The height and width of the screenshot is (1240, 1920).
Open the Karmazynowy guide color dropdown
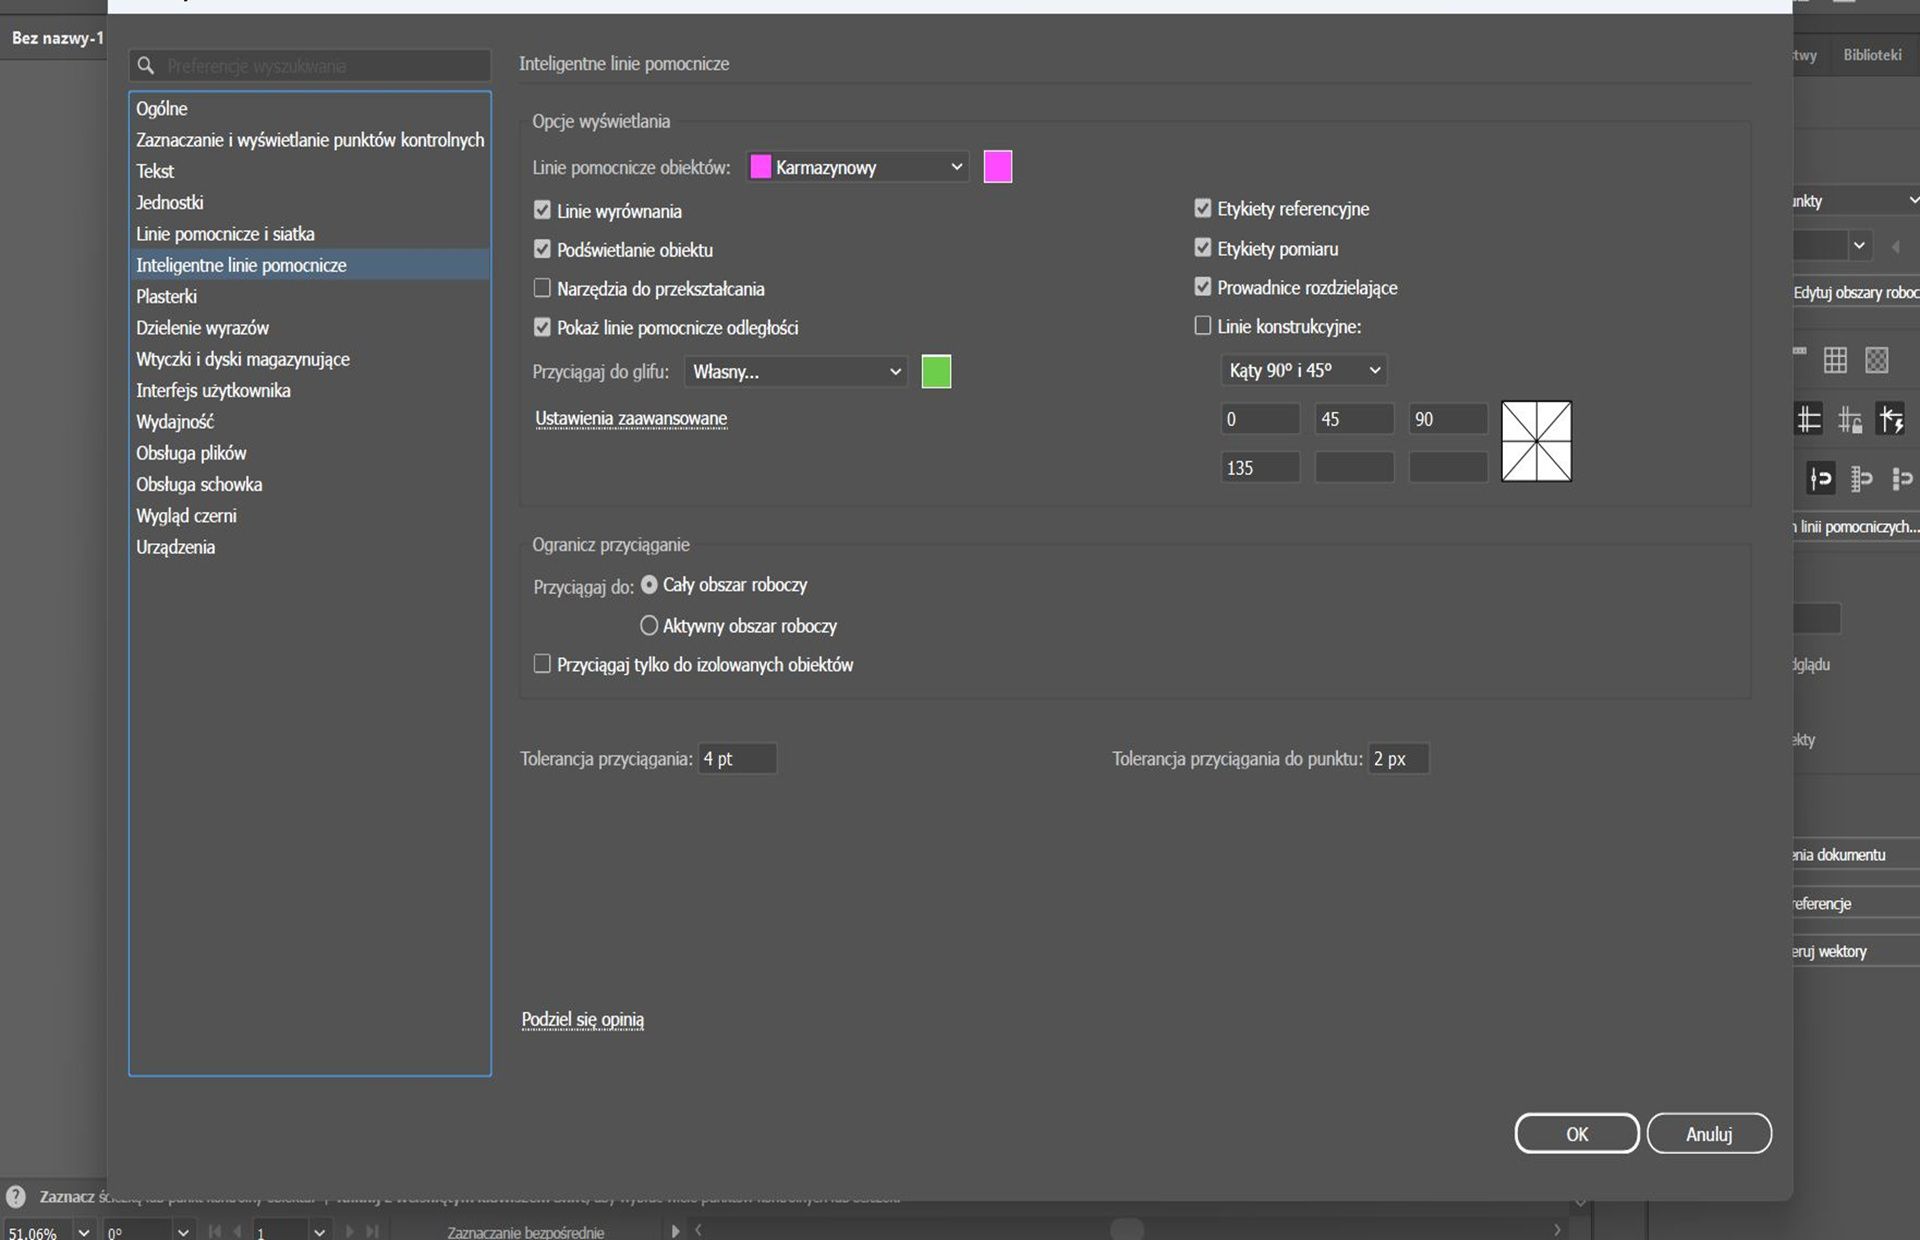tap(858, 167)
